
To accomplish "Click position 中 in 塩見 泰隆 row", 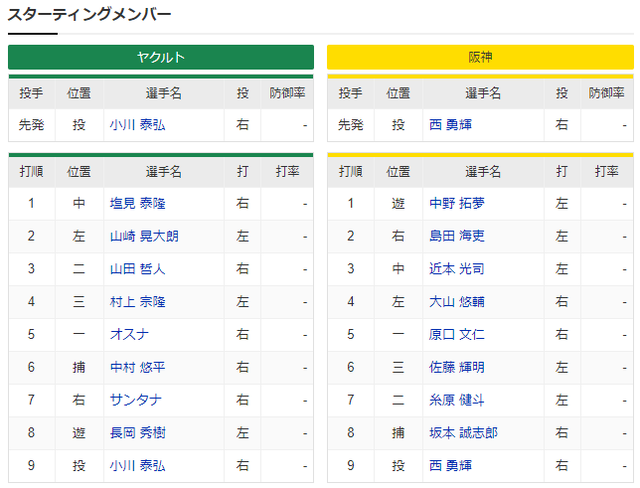I will pyautogui.click(x=79, y=203).
